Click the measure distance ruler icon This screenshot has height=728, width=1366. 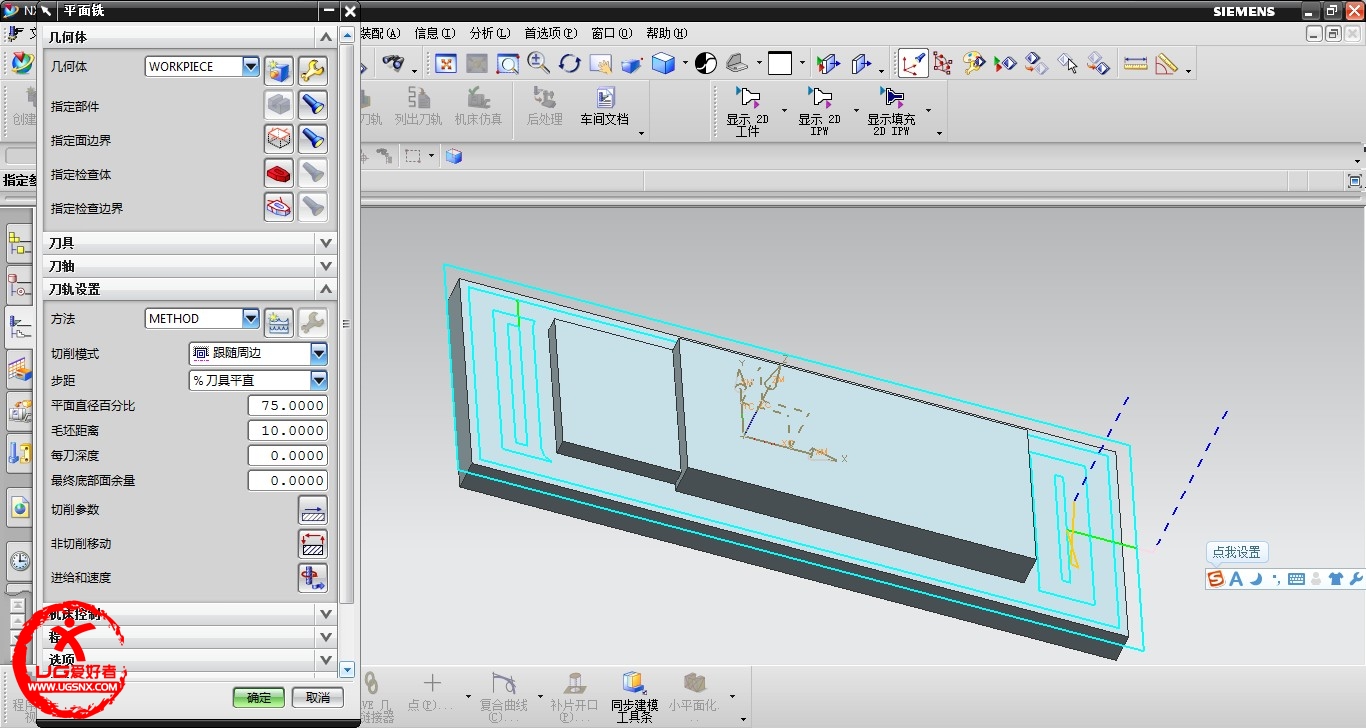[1136, 64]
